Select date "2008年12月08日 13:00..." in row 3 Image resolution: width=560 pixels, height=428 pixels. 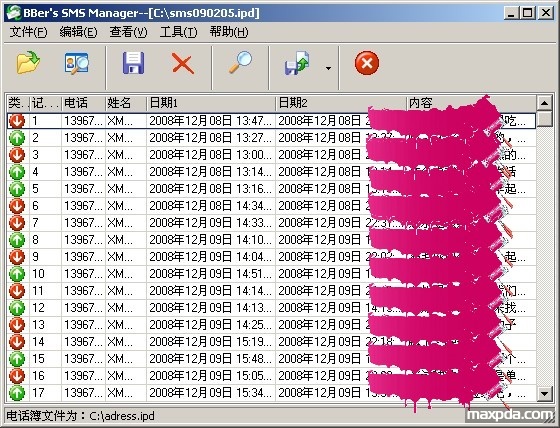pyautogui.click(x=210, y=155)
